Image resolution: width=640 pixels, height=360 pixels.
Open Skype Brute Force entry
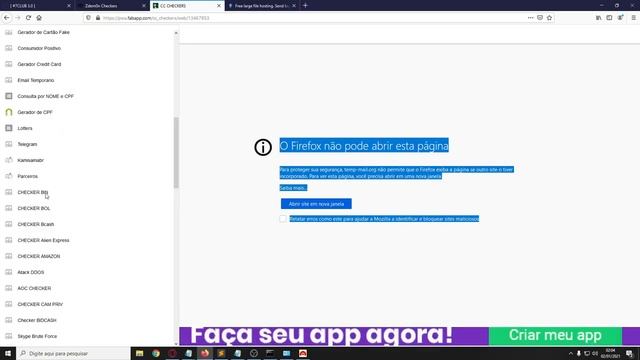(37, 336)
